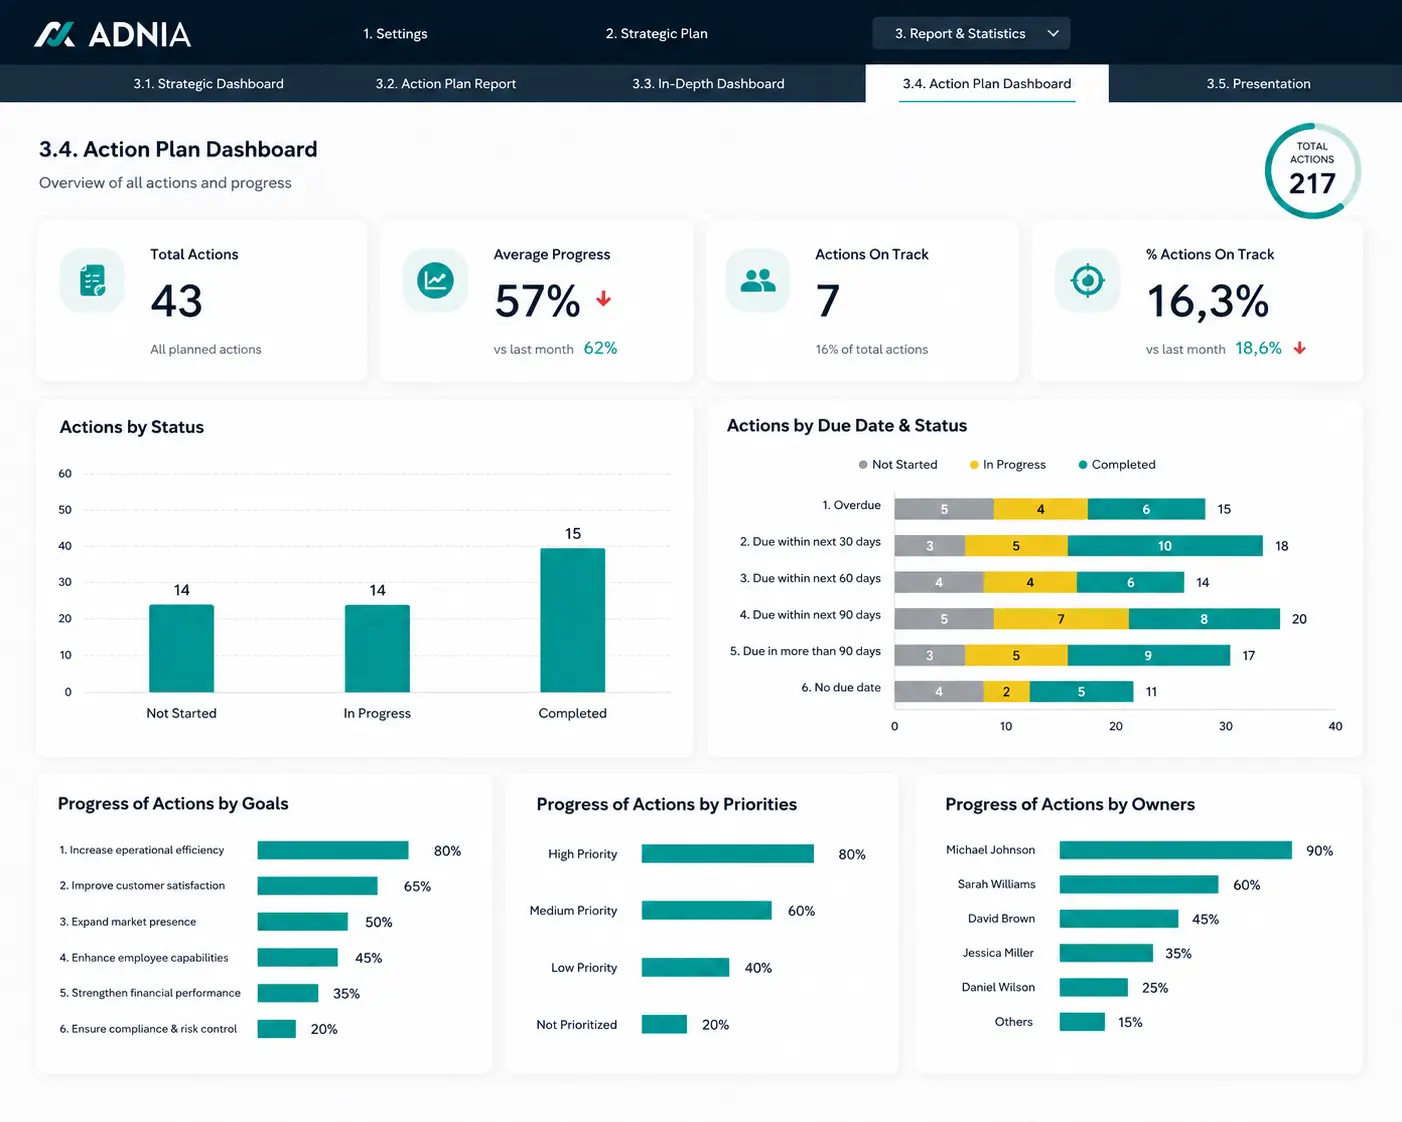1402x1122 pixels.
Task: Click the ADNIA logo
Action: [112, 34]
